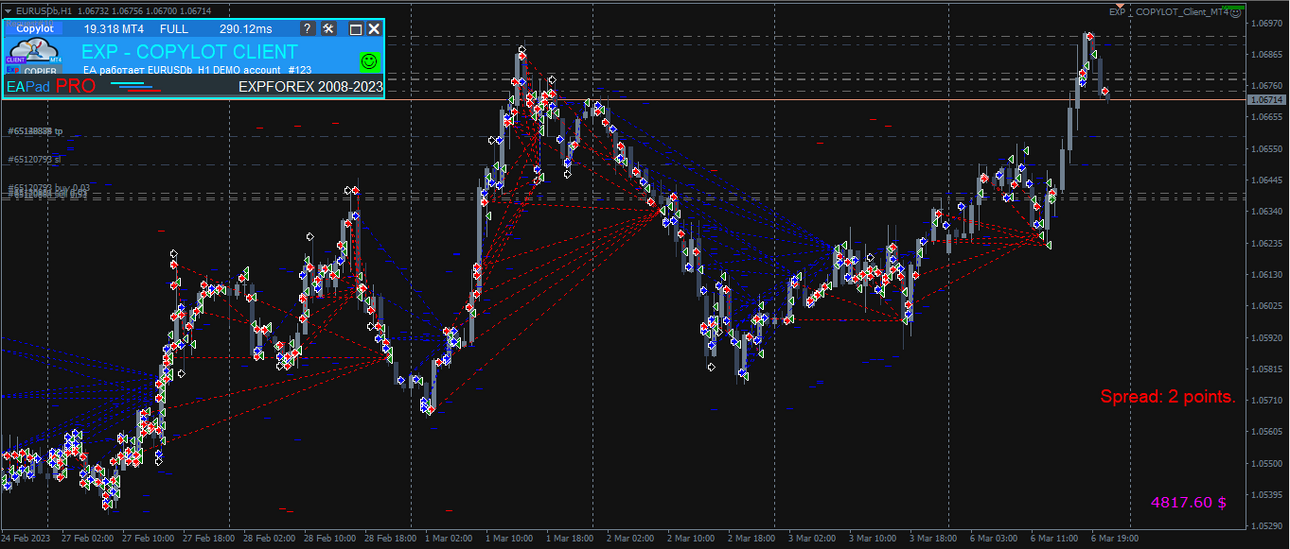1290x549 pixels.
Task: Open the tools settings icon on Copylot panel
Action: pos(328,29)
